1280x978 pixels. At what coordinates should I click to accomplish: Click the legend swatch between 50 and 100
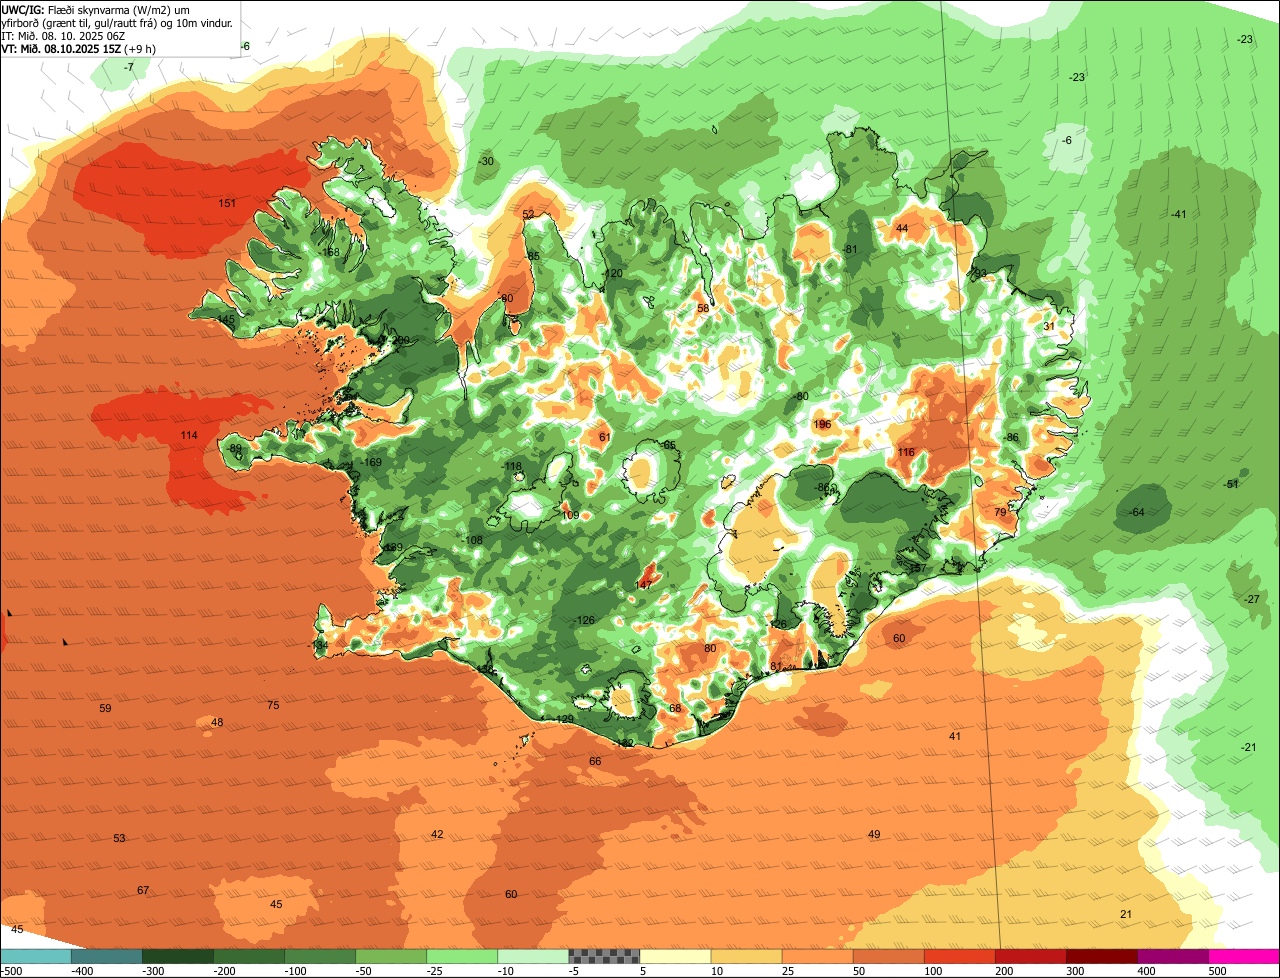888,956
